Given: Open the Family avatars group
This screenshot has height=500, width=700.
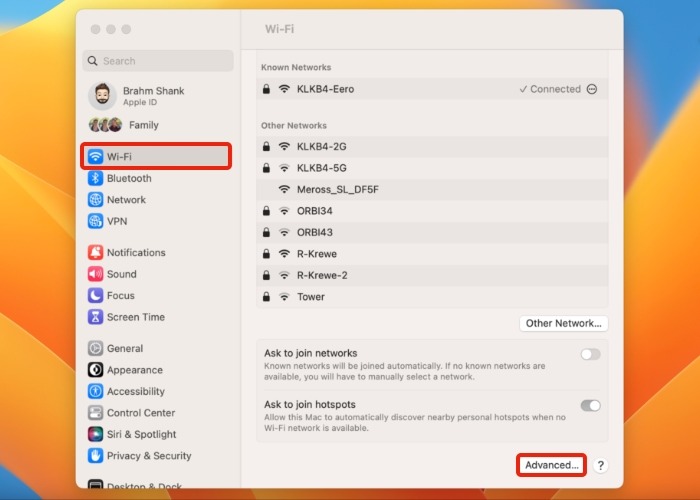Looking at the screenshot, I should pyautogui.click(x=106, y=125).
